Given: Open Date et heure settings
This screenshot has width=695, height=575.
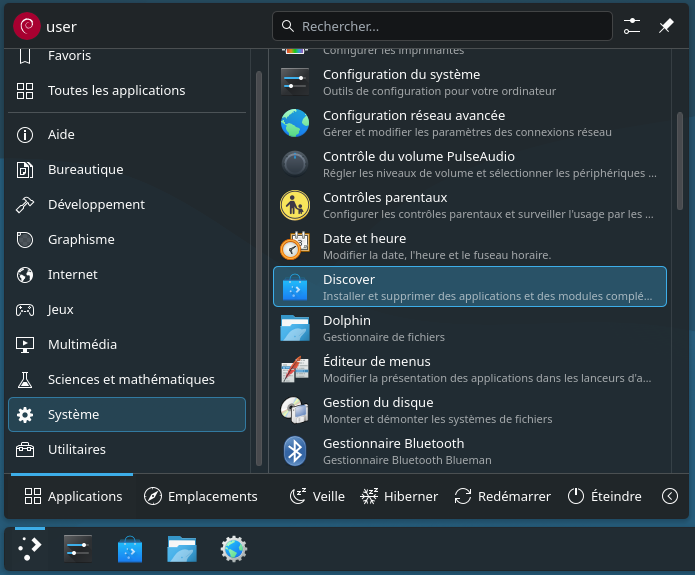Looking at the screenshot, I should (469, 246).
